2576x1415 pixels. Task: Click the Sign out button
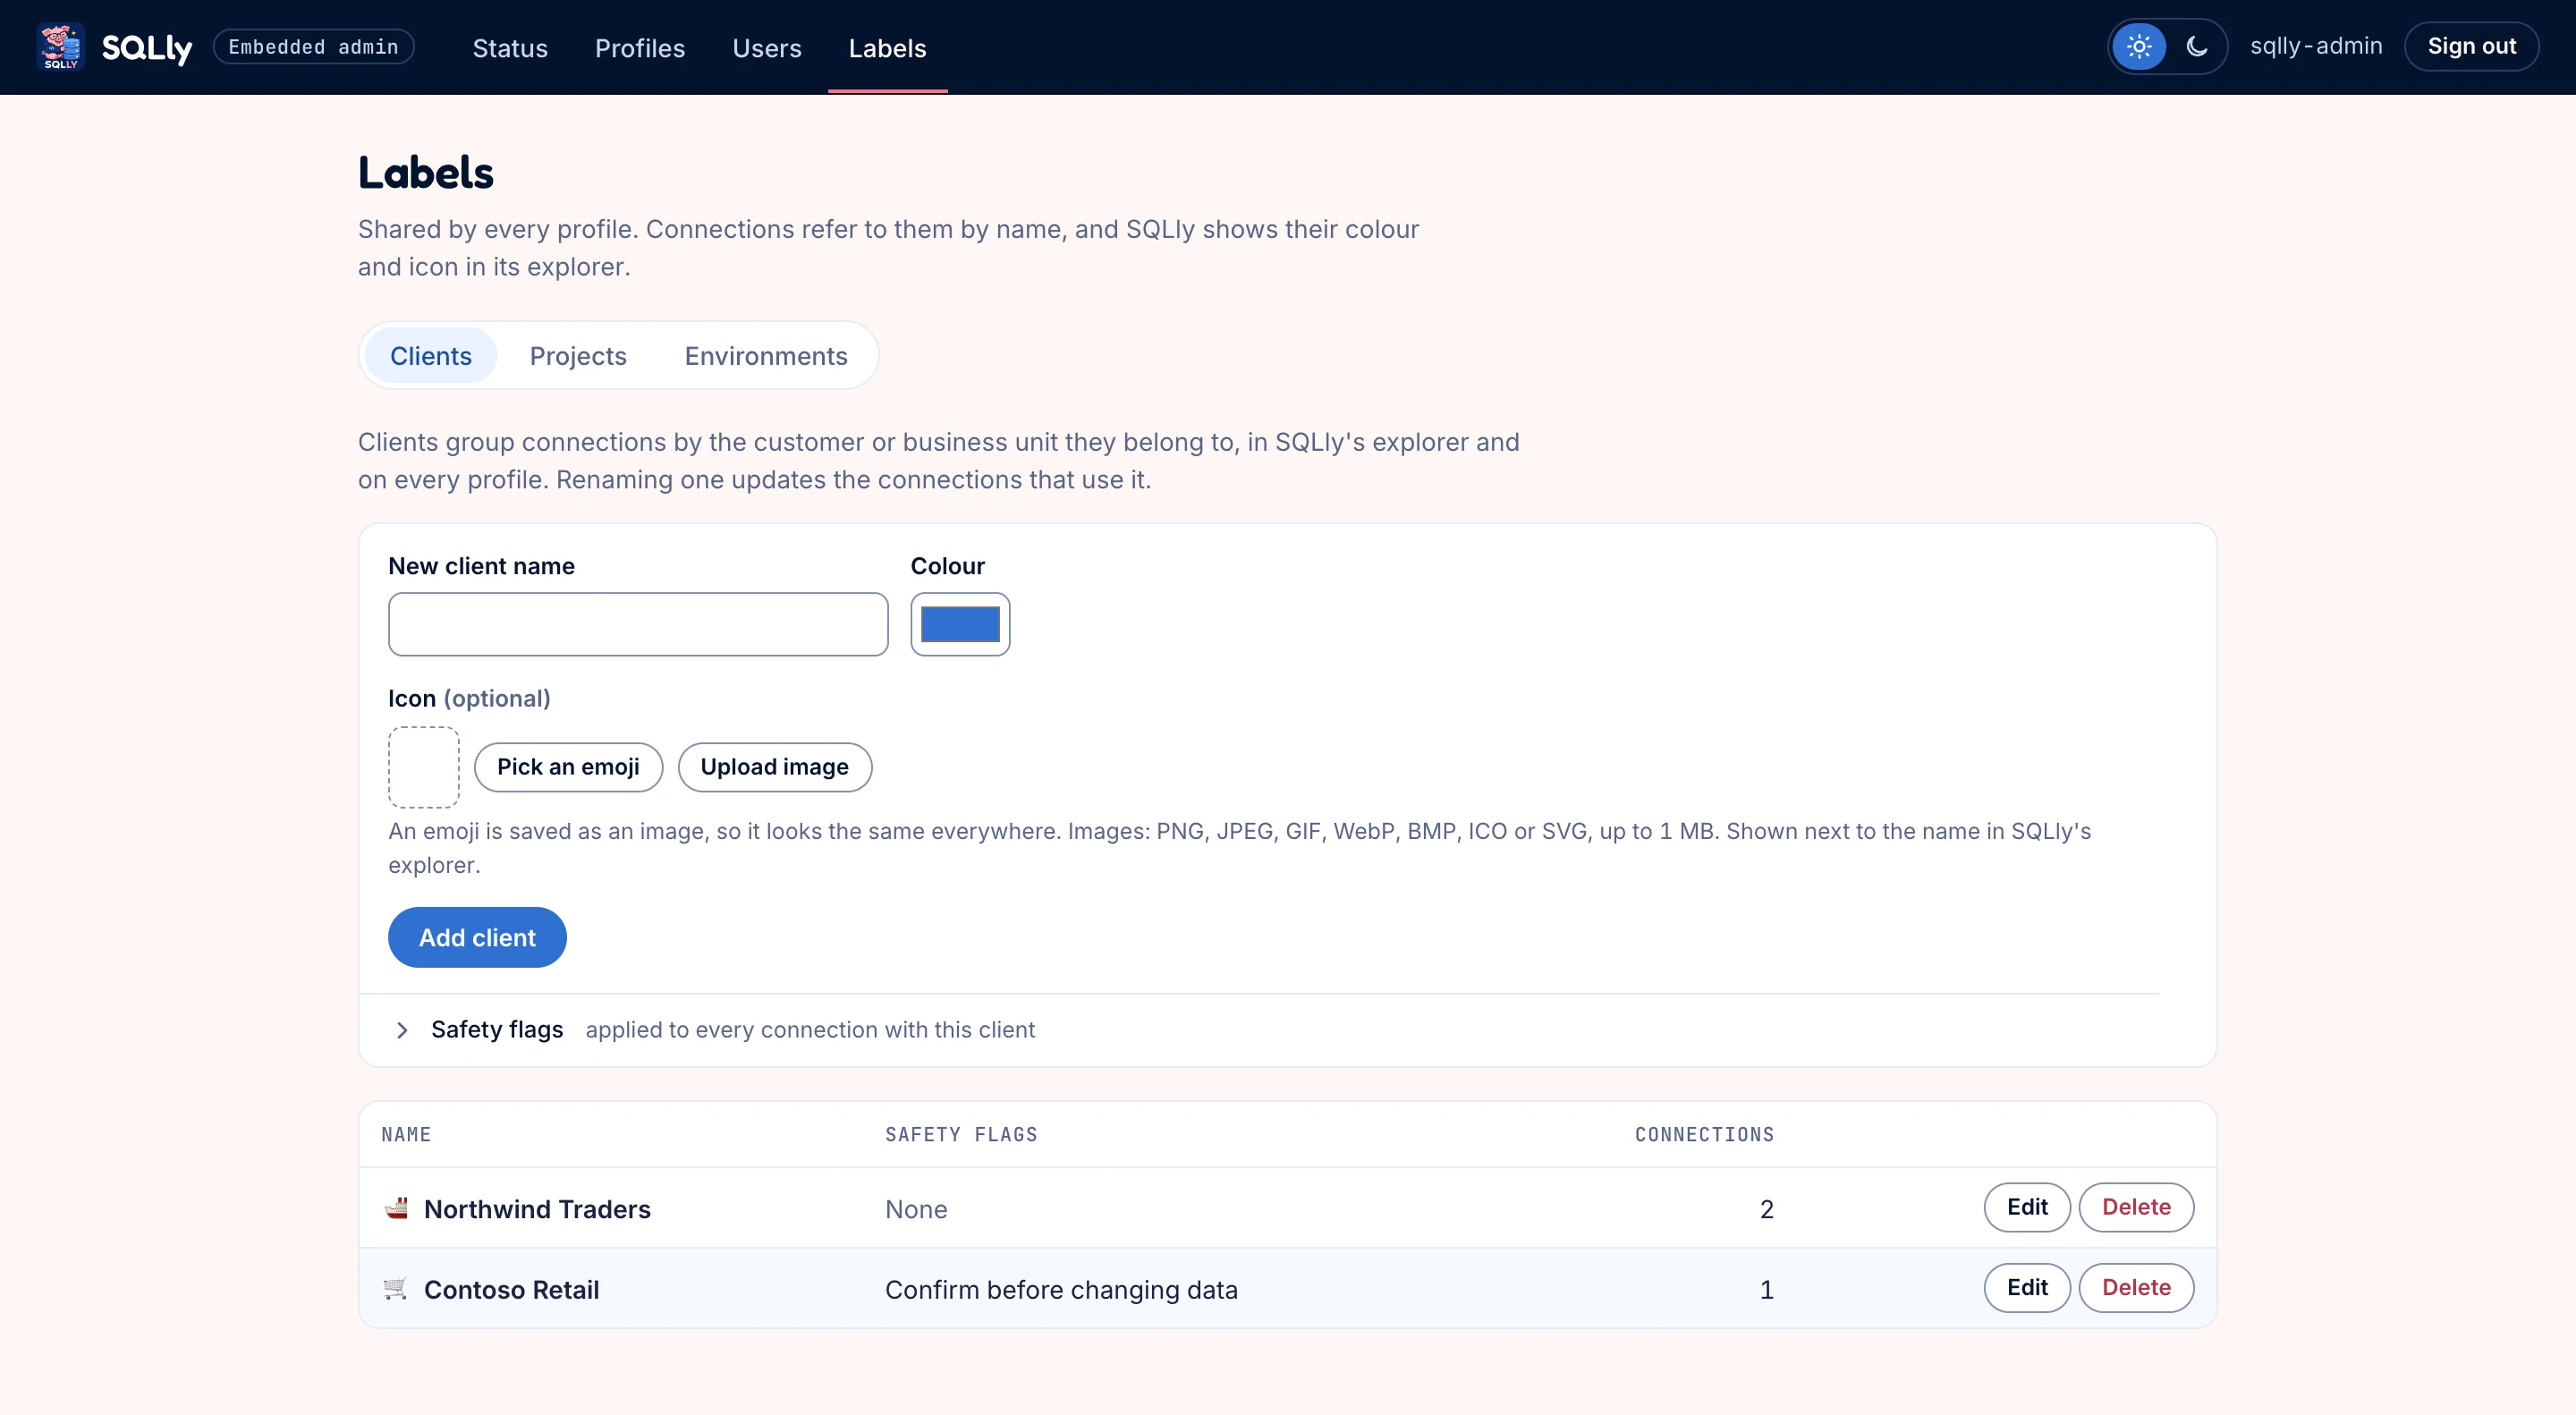2471,47
